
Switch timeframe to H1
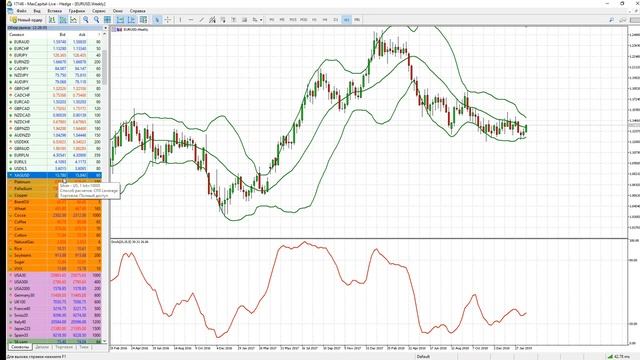point(314,20)
